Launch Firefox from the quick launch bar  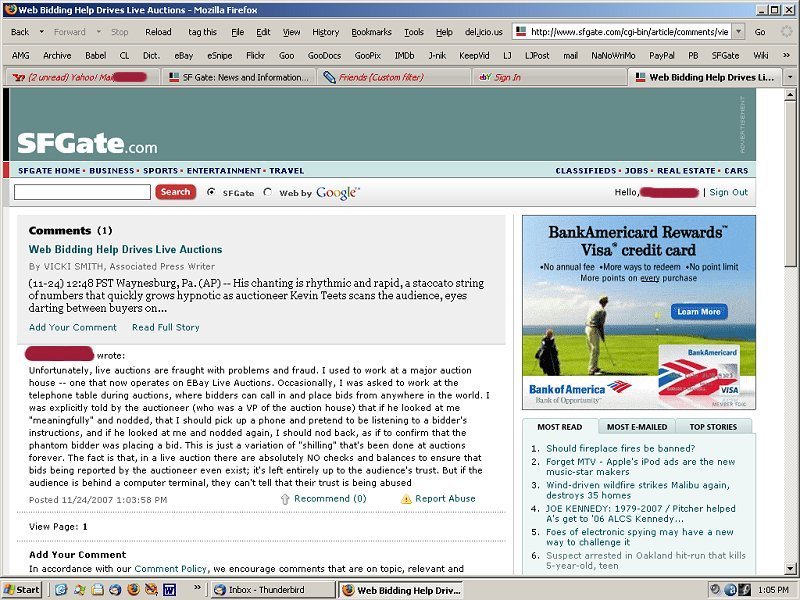133,590
